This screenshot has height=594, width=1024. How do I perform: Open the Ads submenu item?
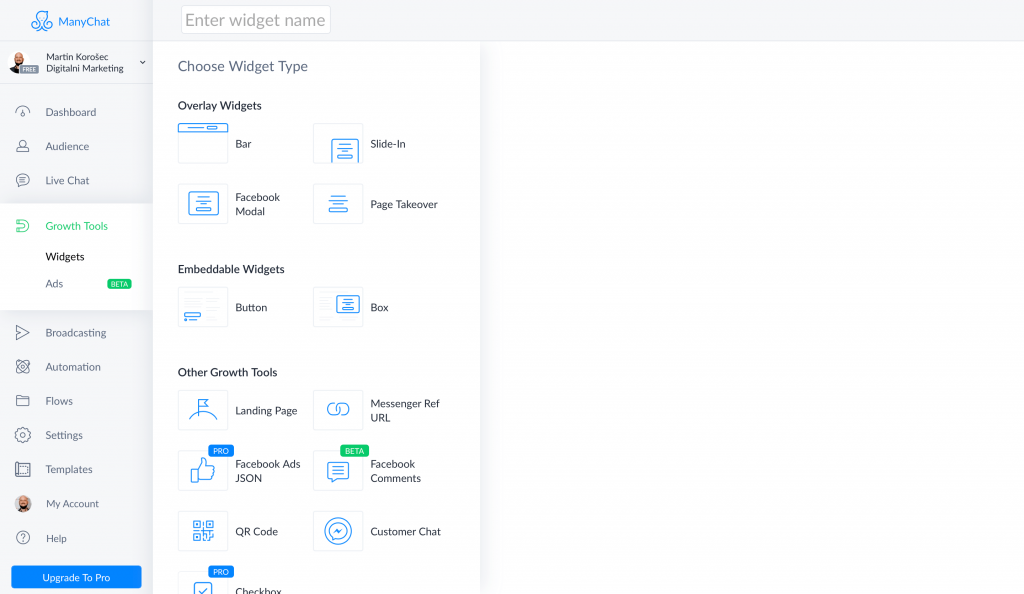click(54, 284)
